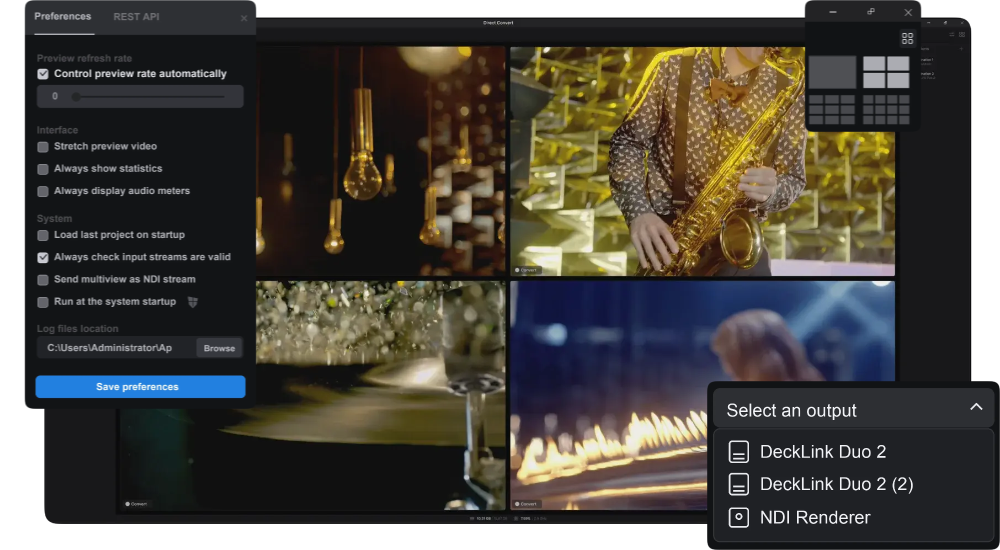1000x550 pixels.
Task: Click the Convert badge on flames preview
Action: tap(527, 503)
